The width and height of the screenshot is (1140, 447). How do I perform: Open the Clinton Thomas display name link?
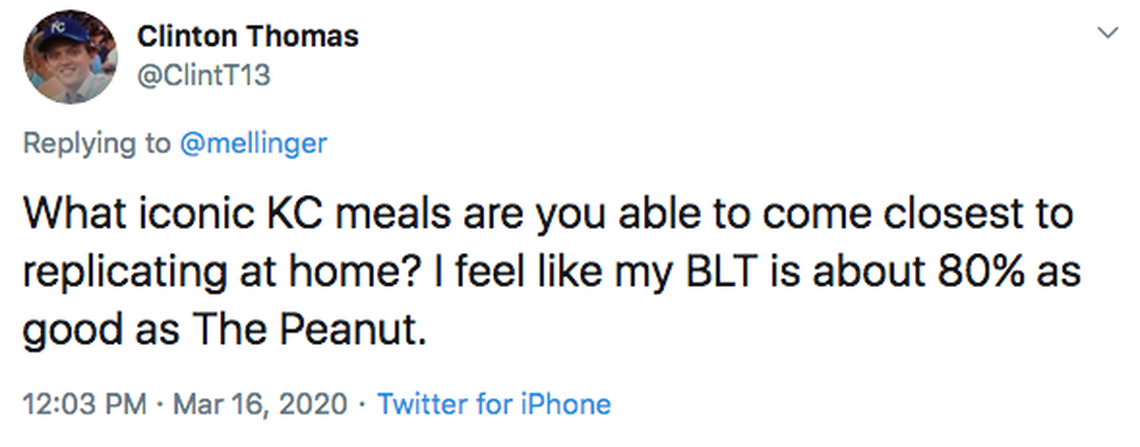tap(247, 37)
